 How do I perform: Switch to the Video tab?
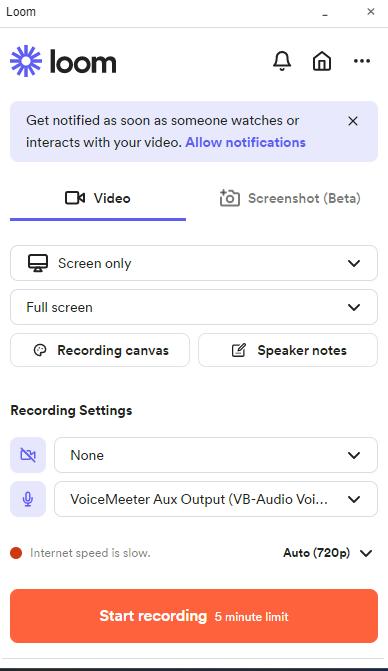pos(98,198)
